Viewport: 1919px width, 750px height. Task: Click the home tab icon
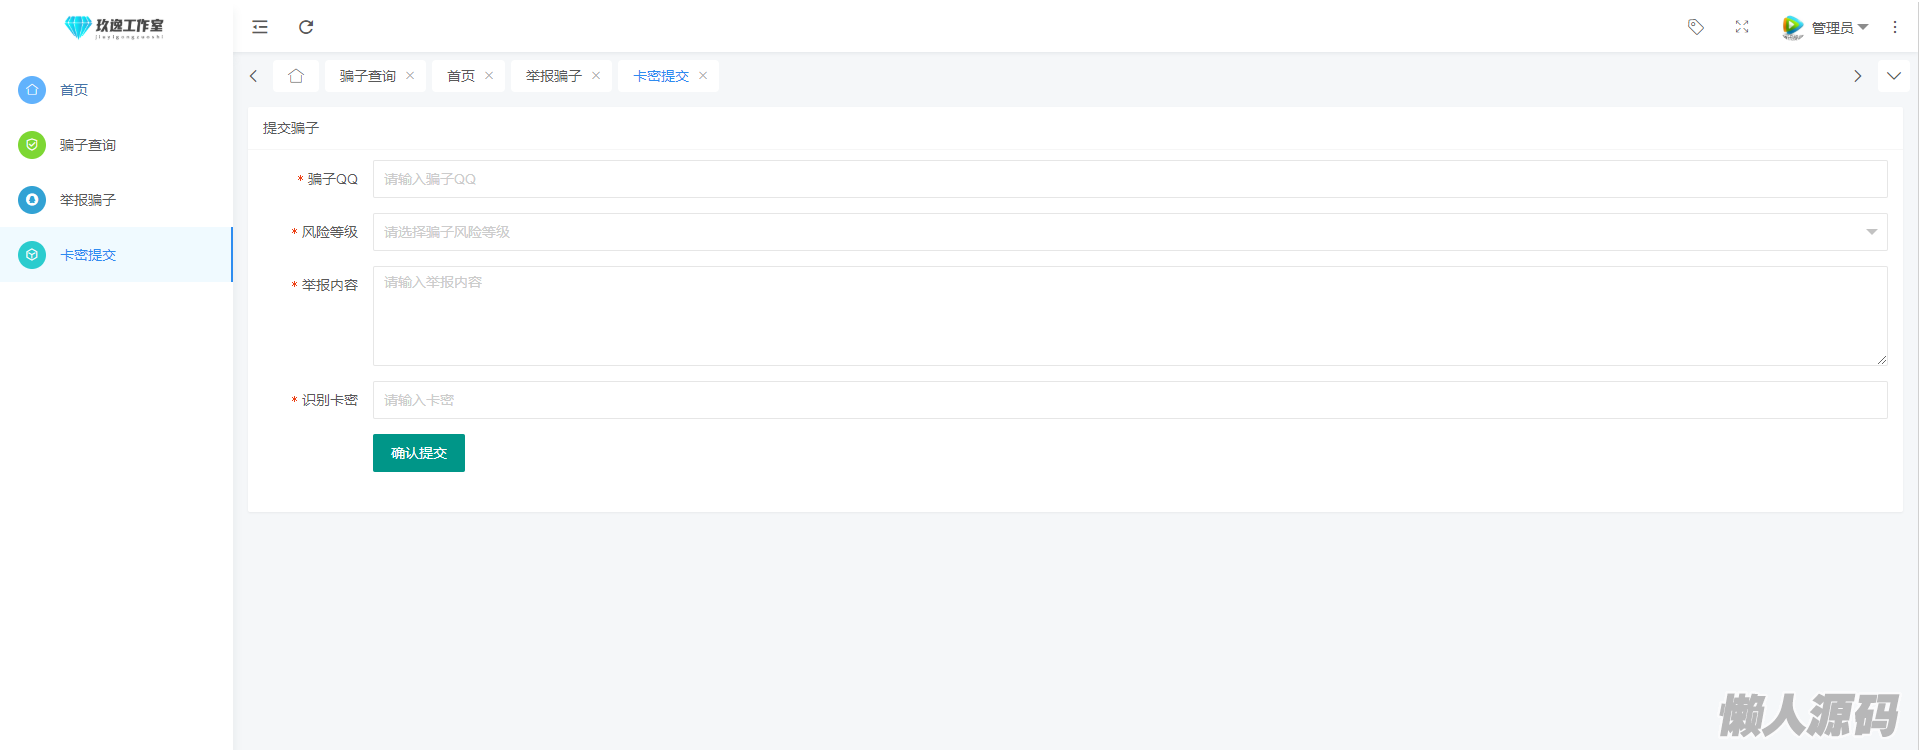coord(296,76)
